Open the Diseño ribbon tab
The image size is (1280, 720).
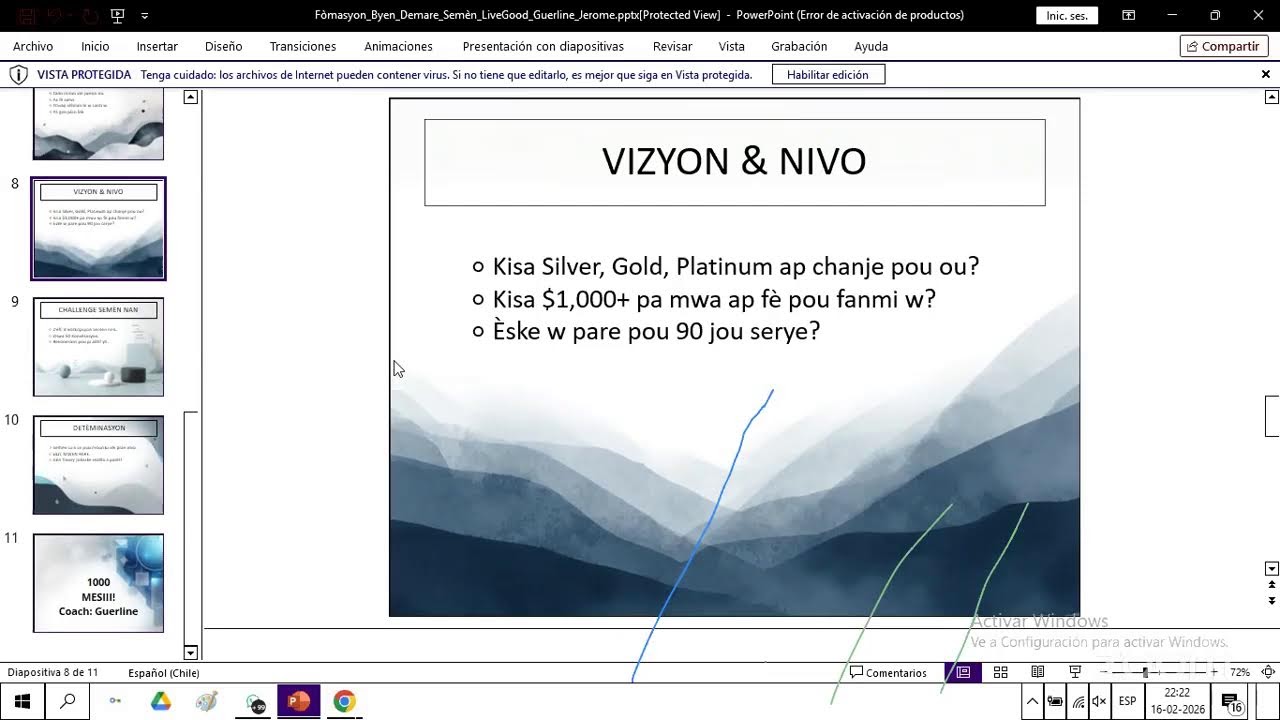tap(224, 46)
